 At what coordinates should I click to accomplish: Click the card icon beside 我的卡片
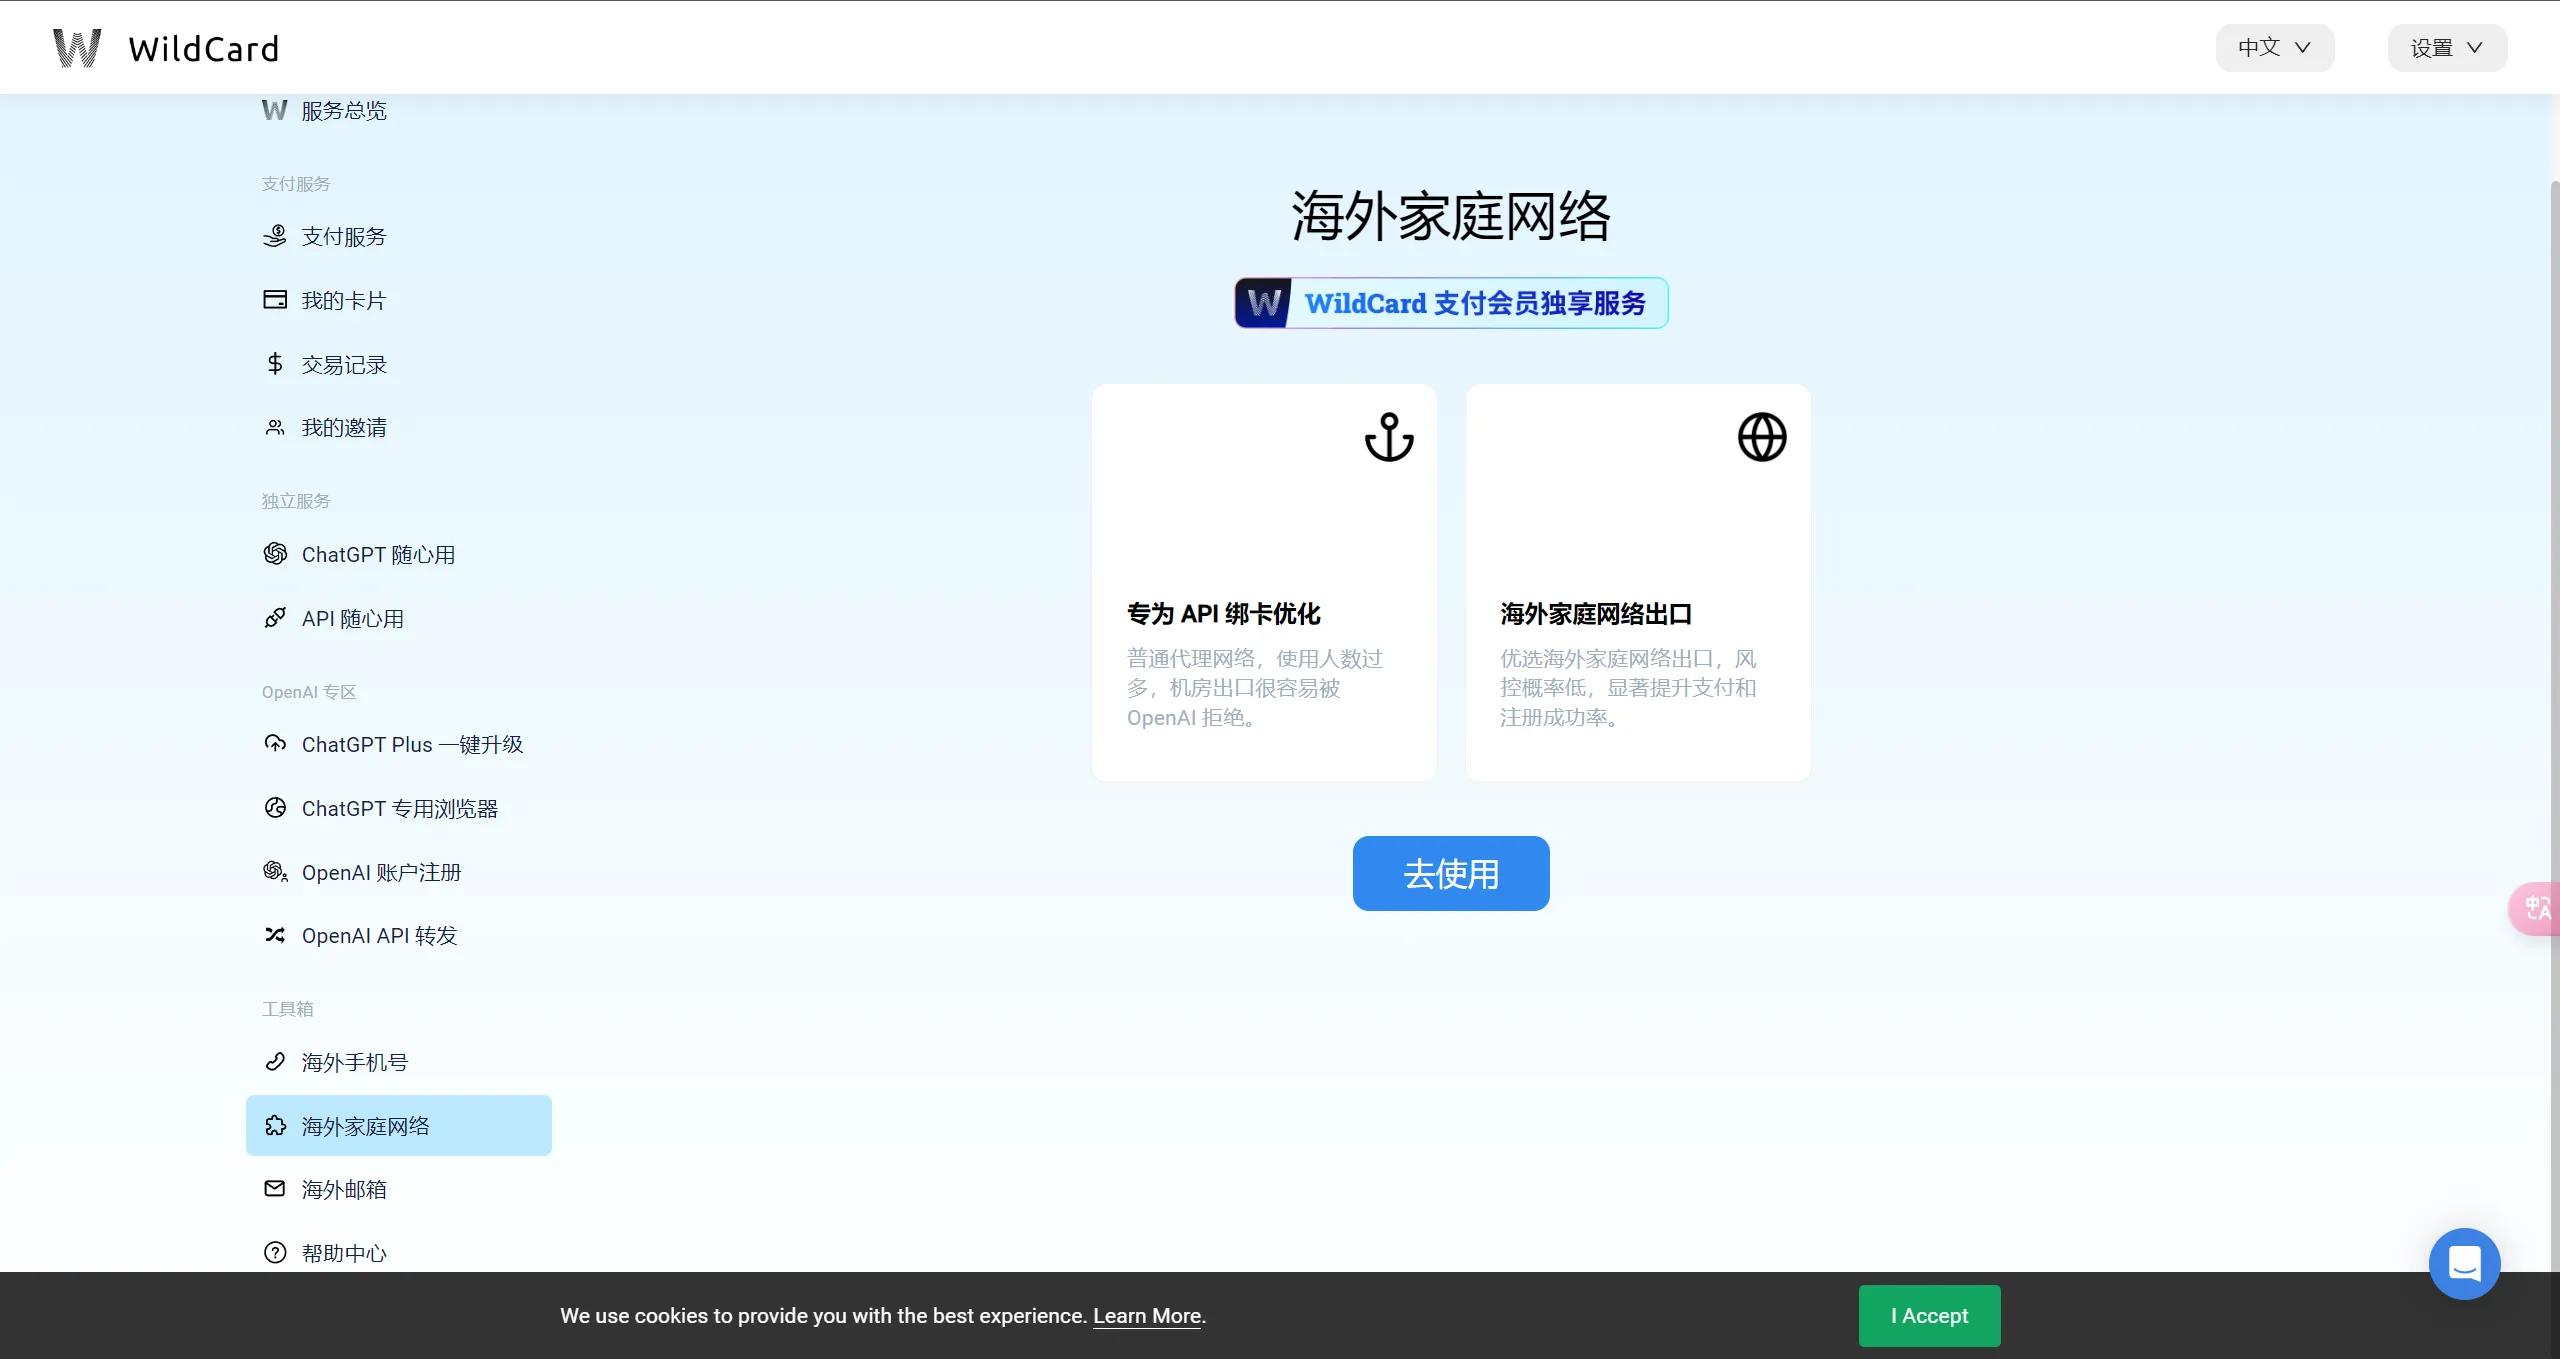275,300
